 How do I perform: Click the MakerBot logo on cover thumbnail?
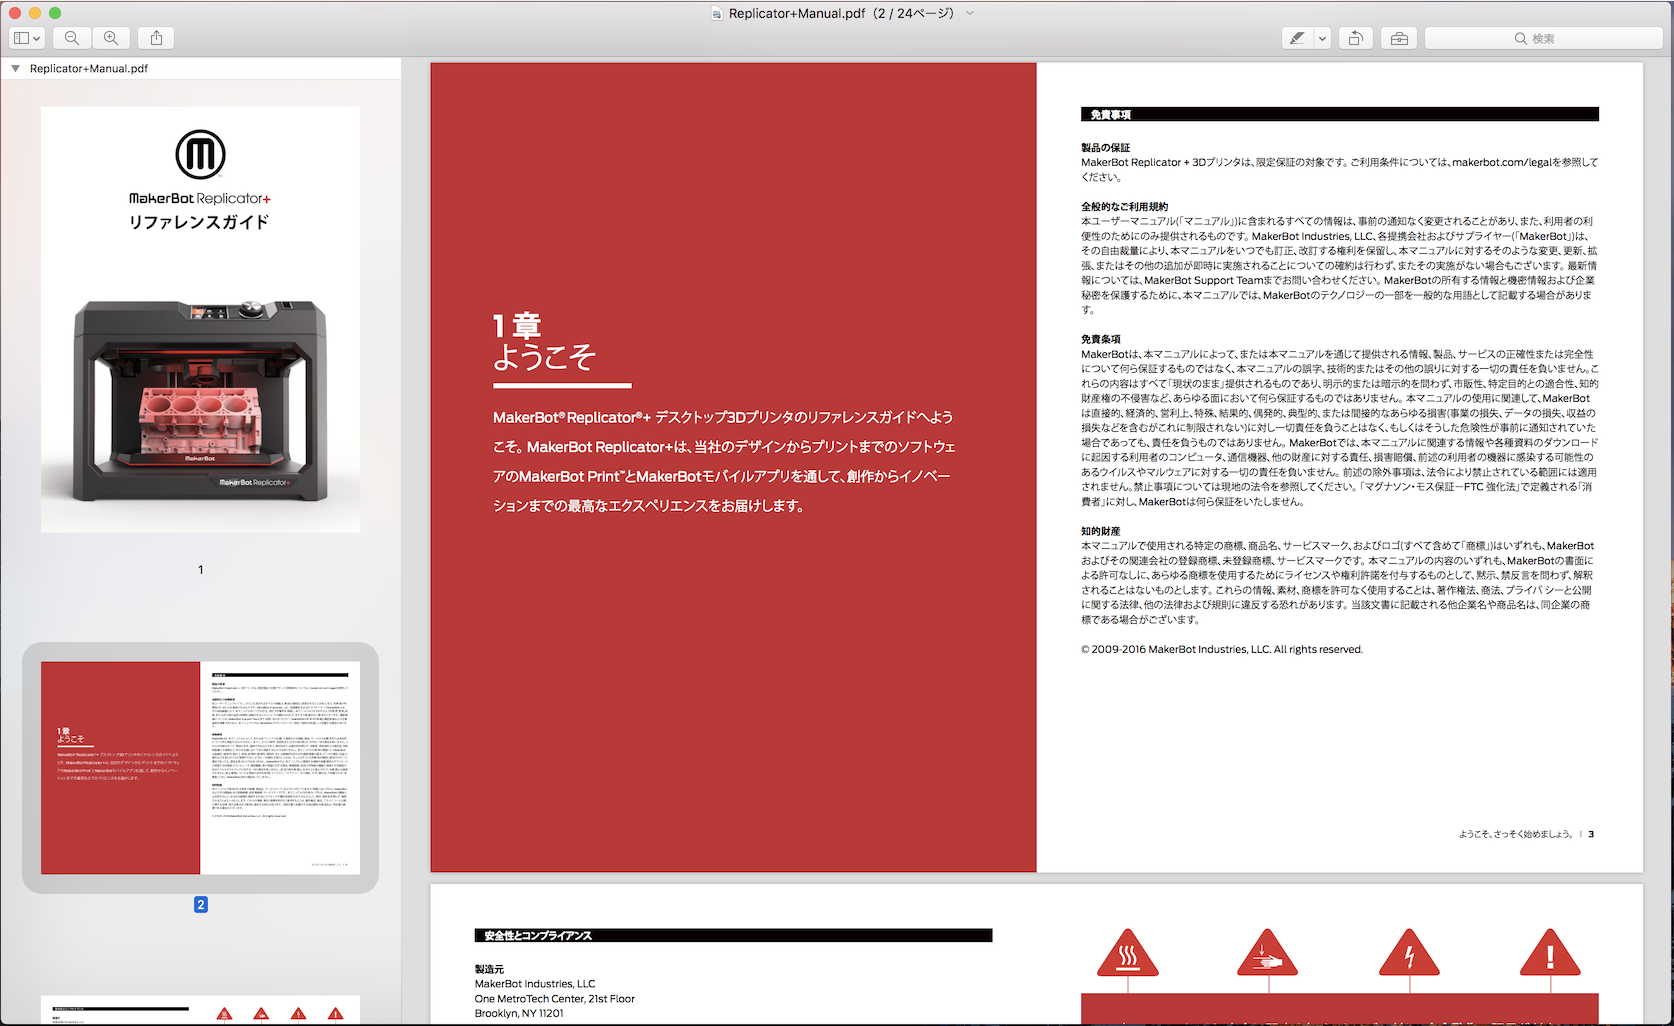coord(200,154)
